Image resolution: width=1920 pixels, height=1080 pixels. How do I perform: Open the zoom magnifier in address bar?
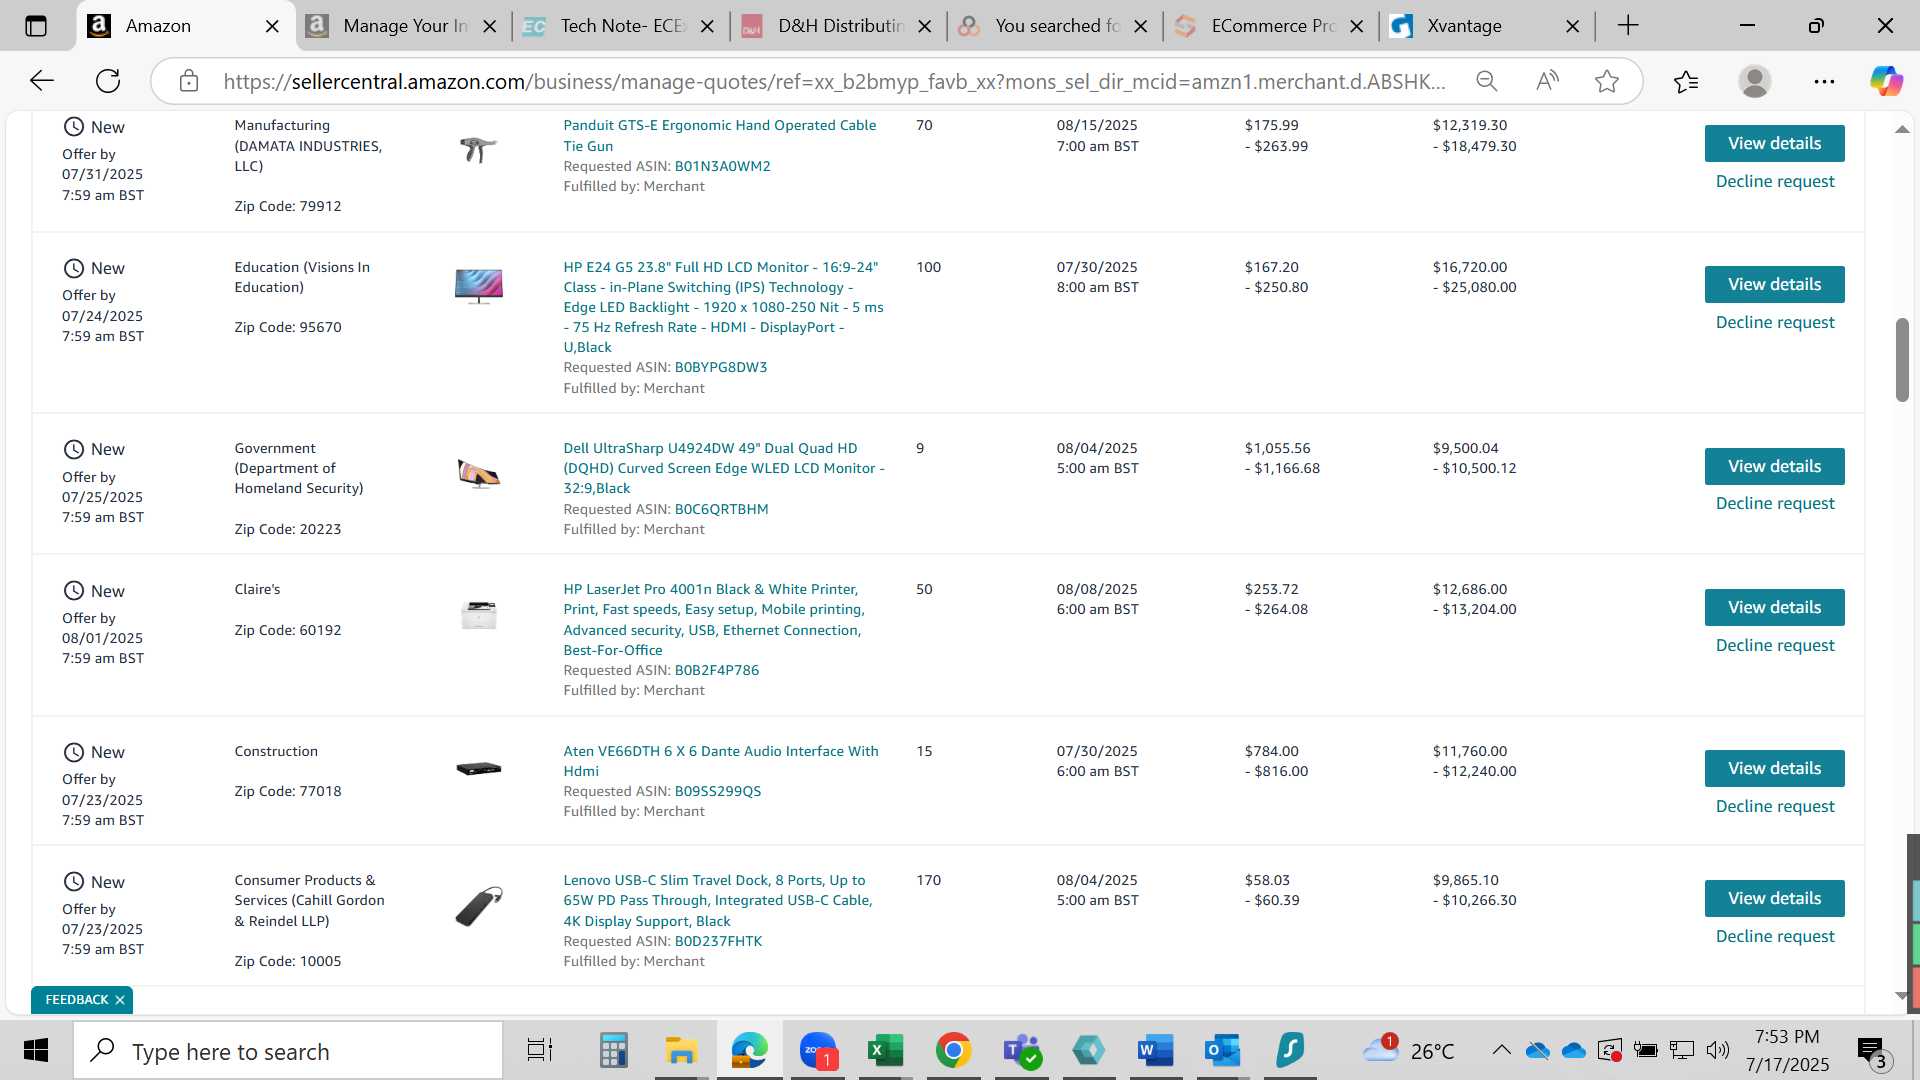click(x=1487, y=81)
